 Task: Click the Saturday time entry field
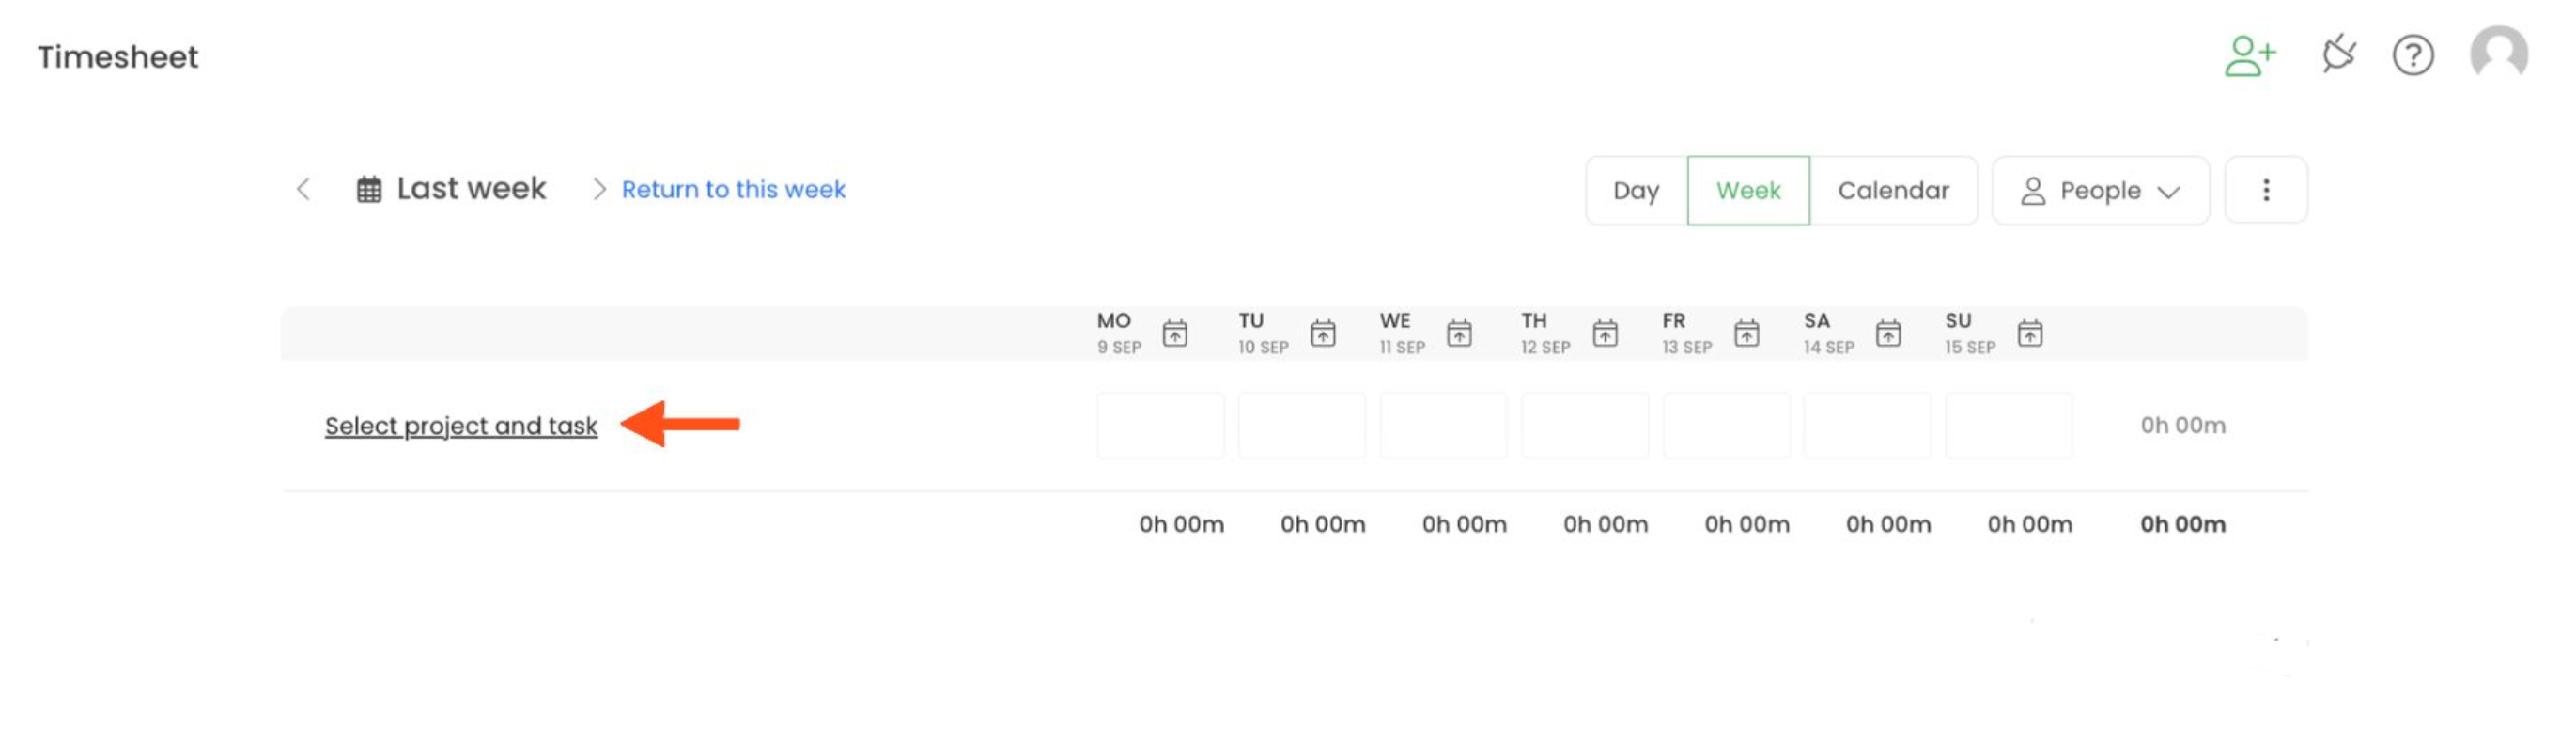tap(1866, 426)
